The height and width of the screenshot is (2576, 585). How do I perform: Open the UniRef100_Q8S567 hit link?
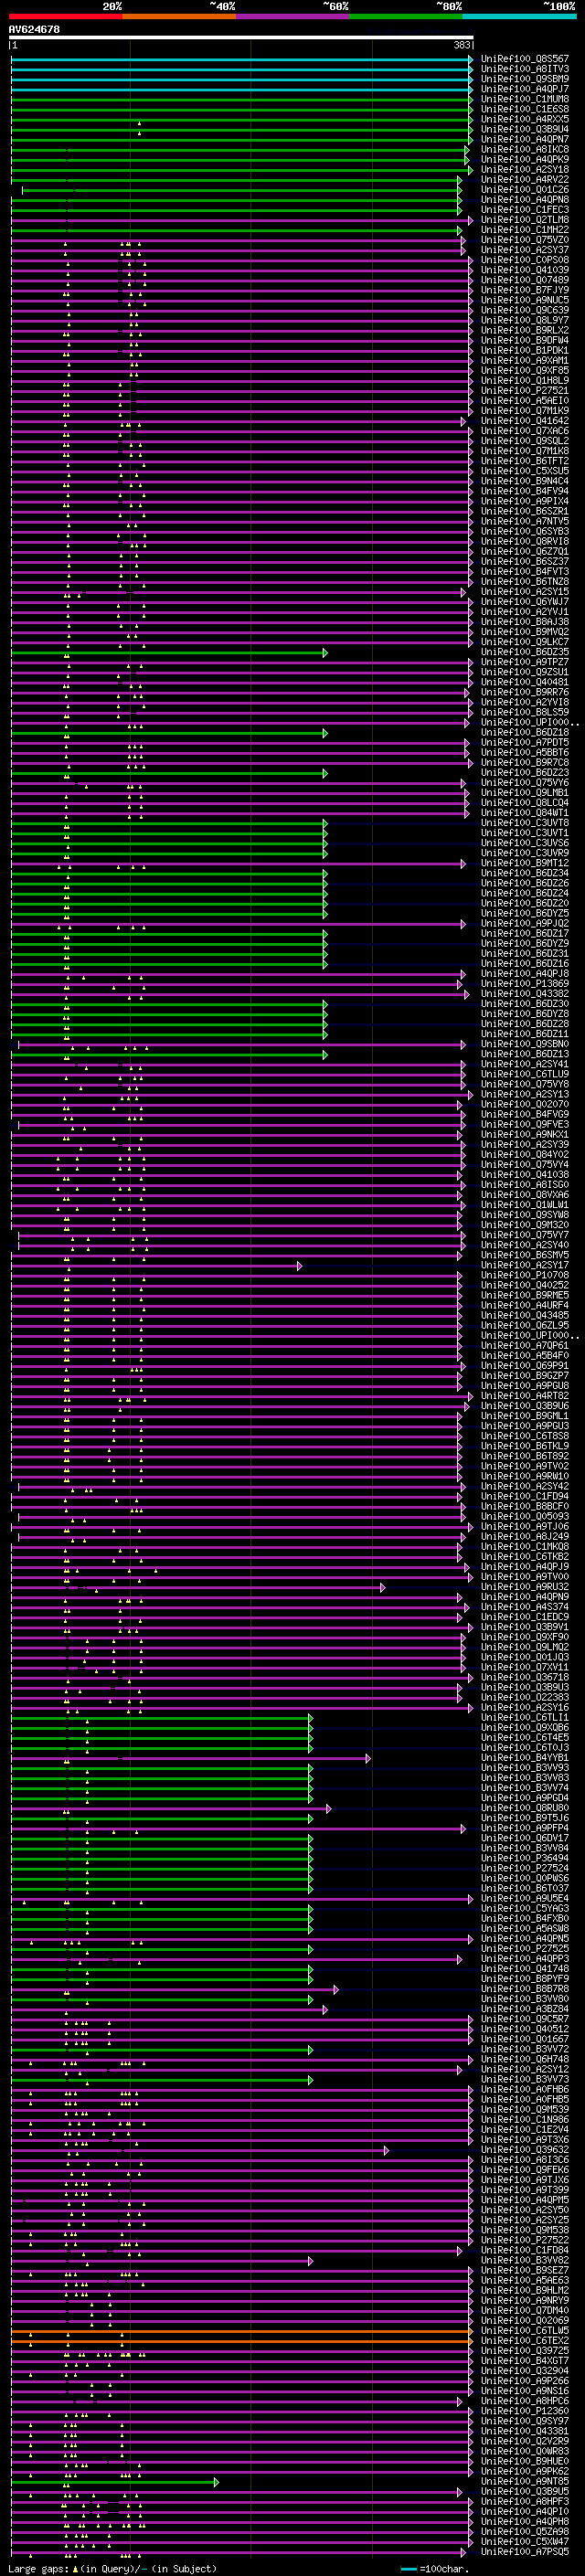[x=525, y=59]
